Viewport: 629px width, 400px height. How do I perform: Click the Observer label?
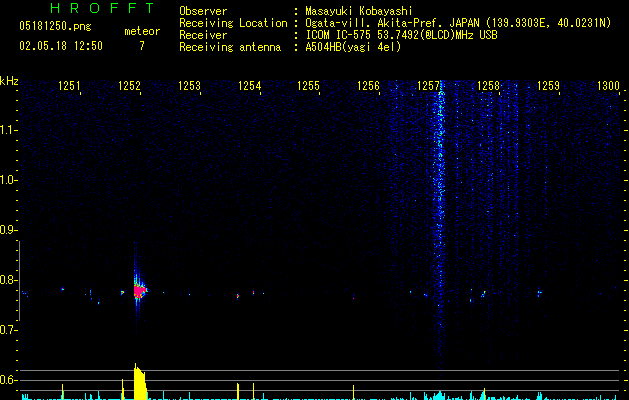203,11
